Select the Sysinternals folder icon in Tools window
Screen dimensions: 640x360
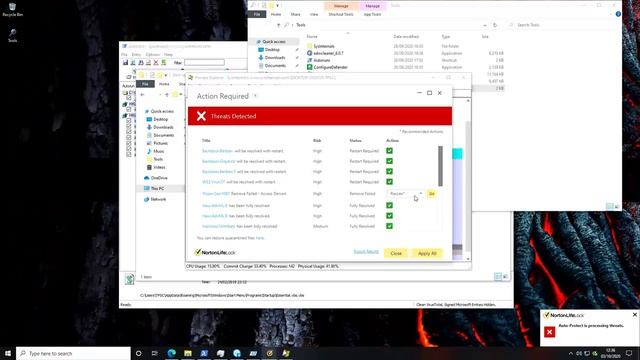click(309, 46)
